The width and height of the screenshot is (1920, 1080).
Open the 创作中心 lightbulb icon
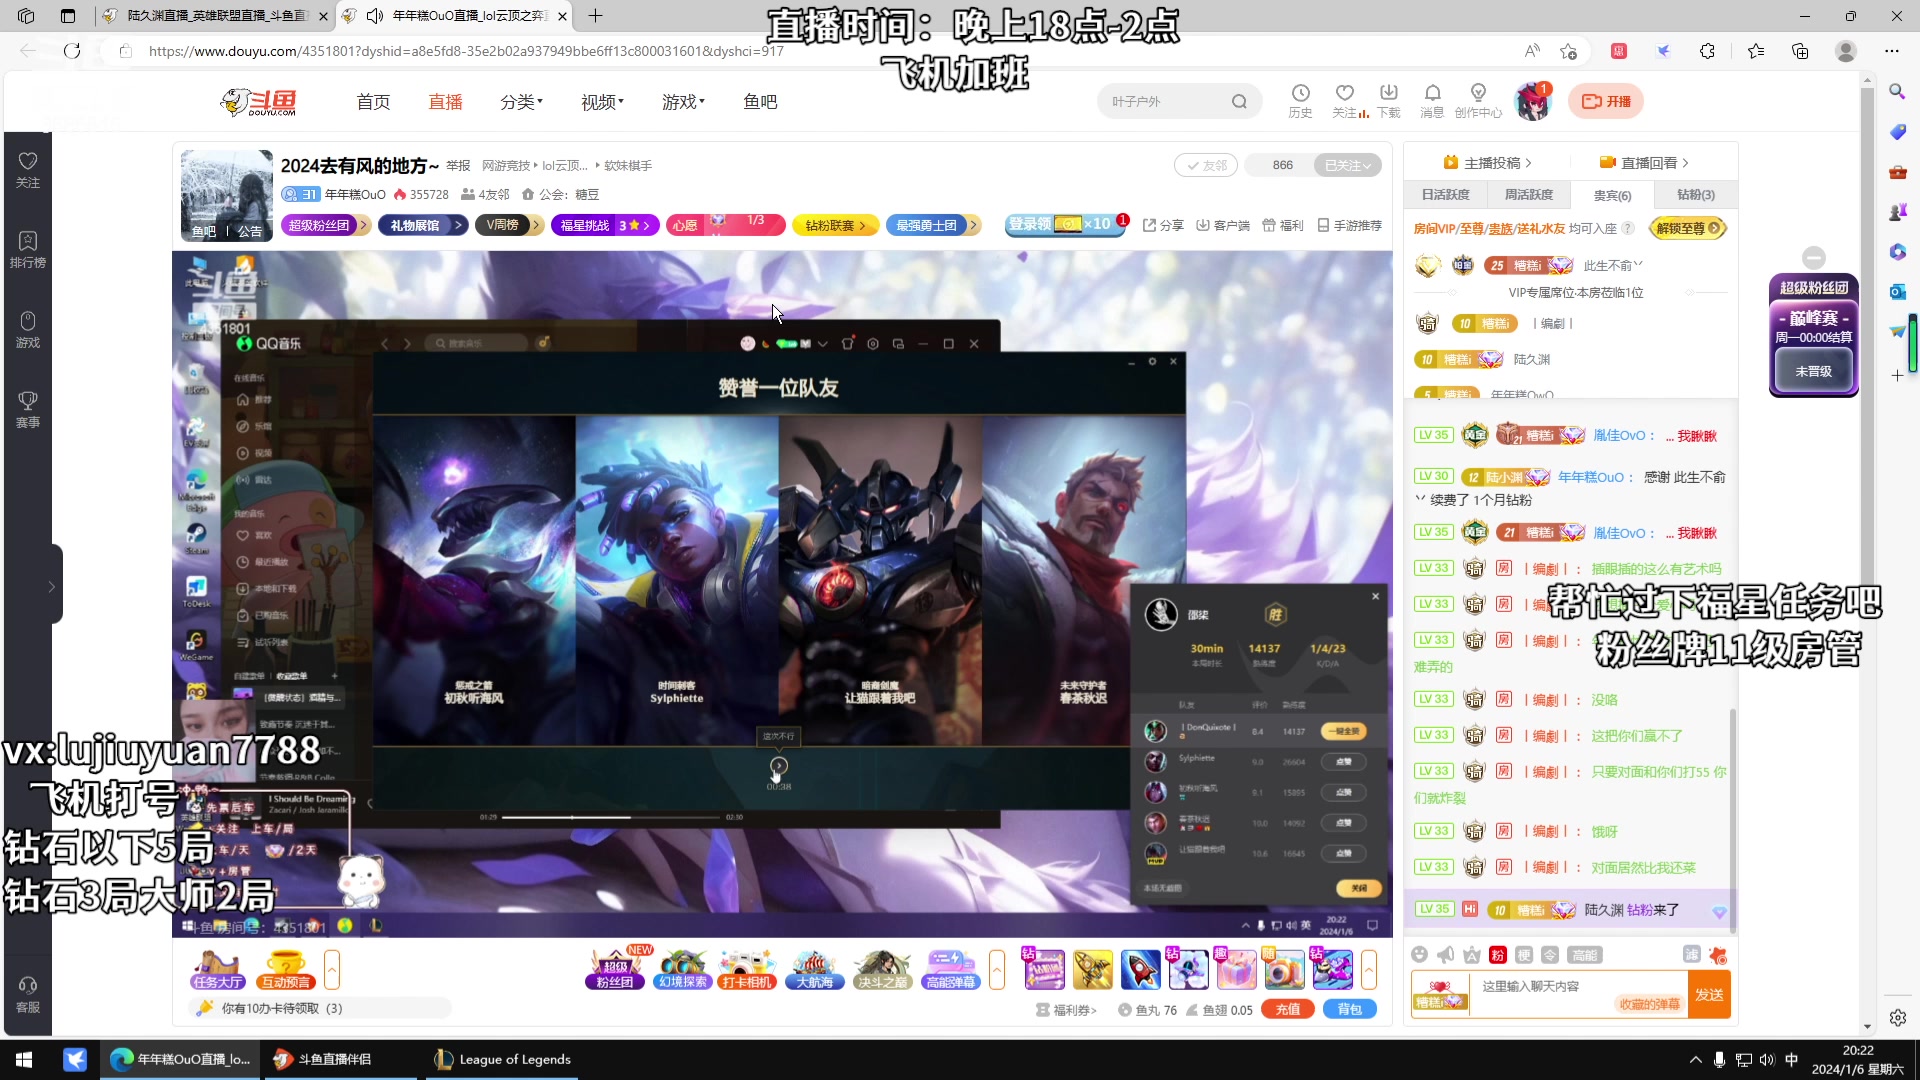1478,101
